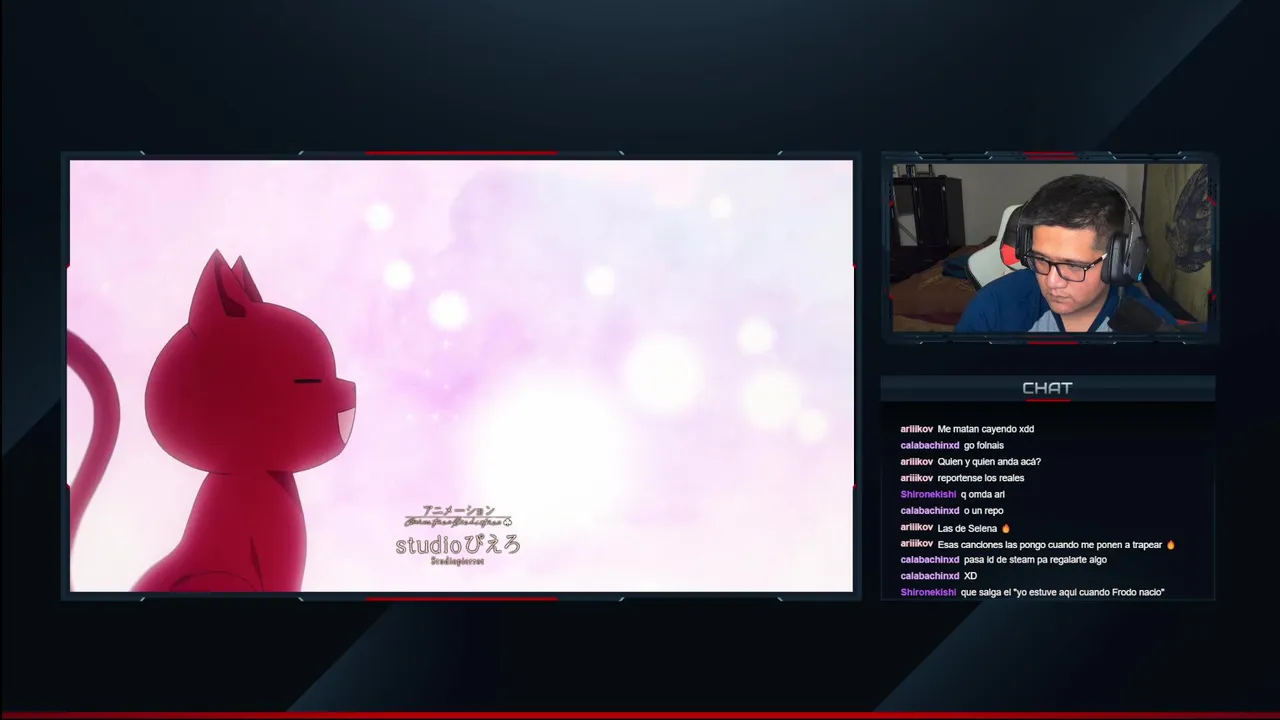Click username ariiikov beside 'Quien y quien anda acá?'
The width and height of the screenshot is (1280, 720).
(917, 462)
